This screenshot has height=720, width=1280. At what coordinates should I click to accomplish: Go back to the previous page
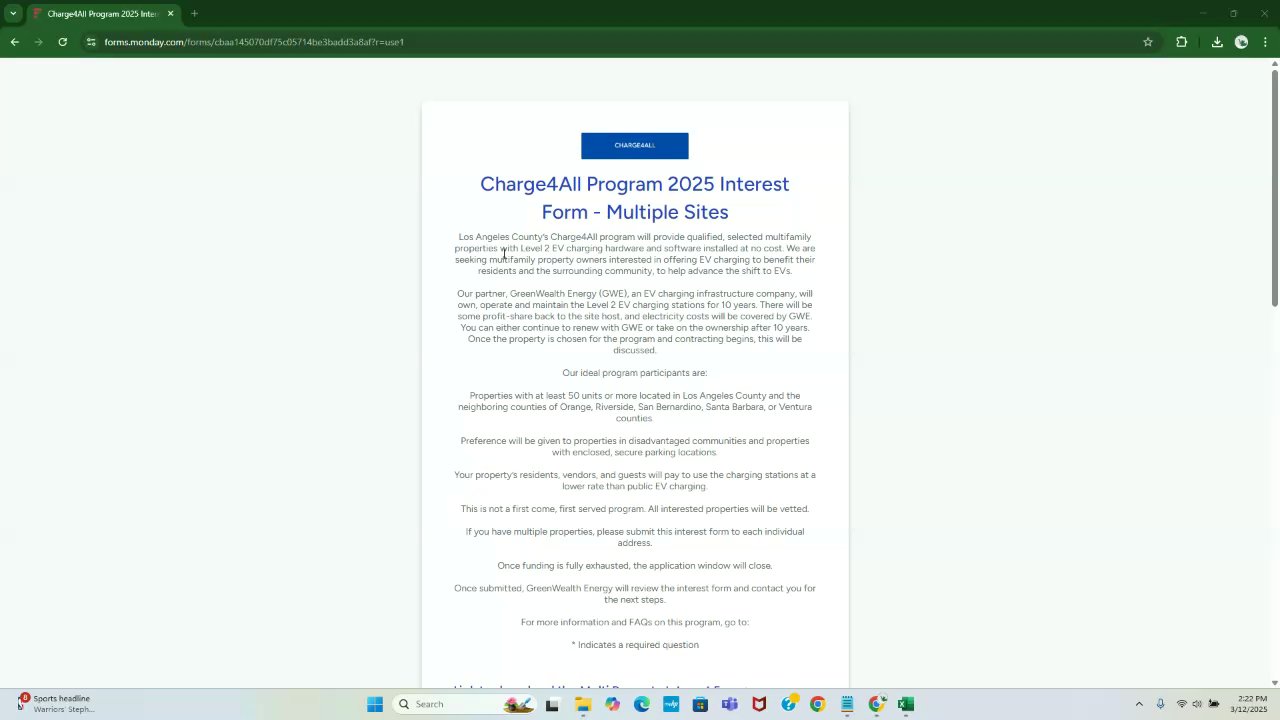point(14,42)
